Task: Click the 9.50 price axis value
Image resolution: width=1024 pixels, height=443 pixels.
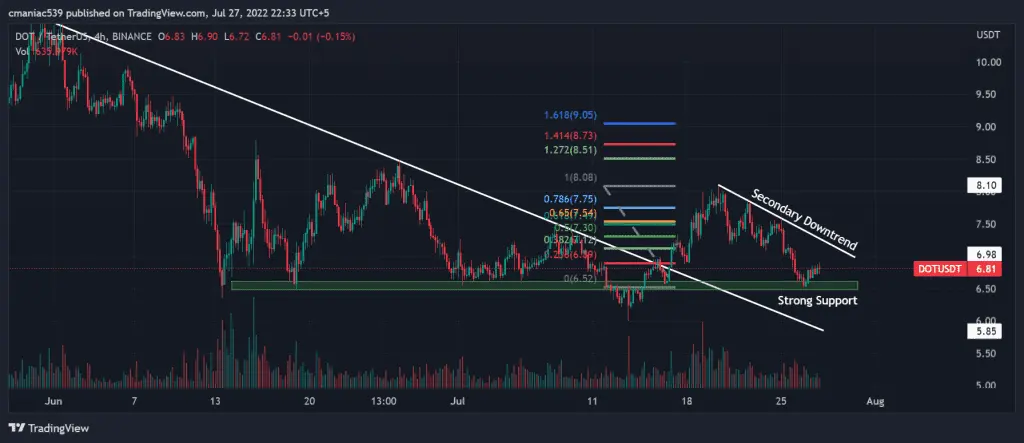Action: 986,94
